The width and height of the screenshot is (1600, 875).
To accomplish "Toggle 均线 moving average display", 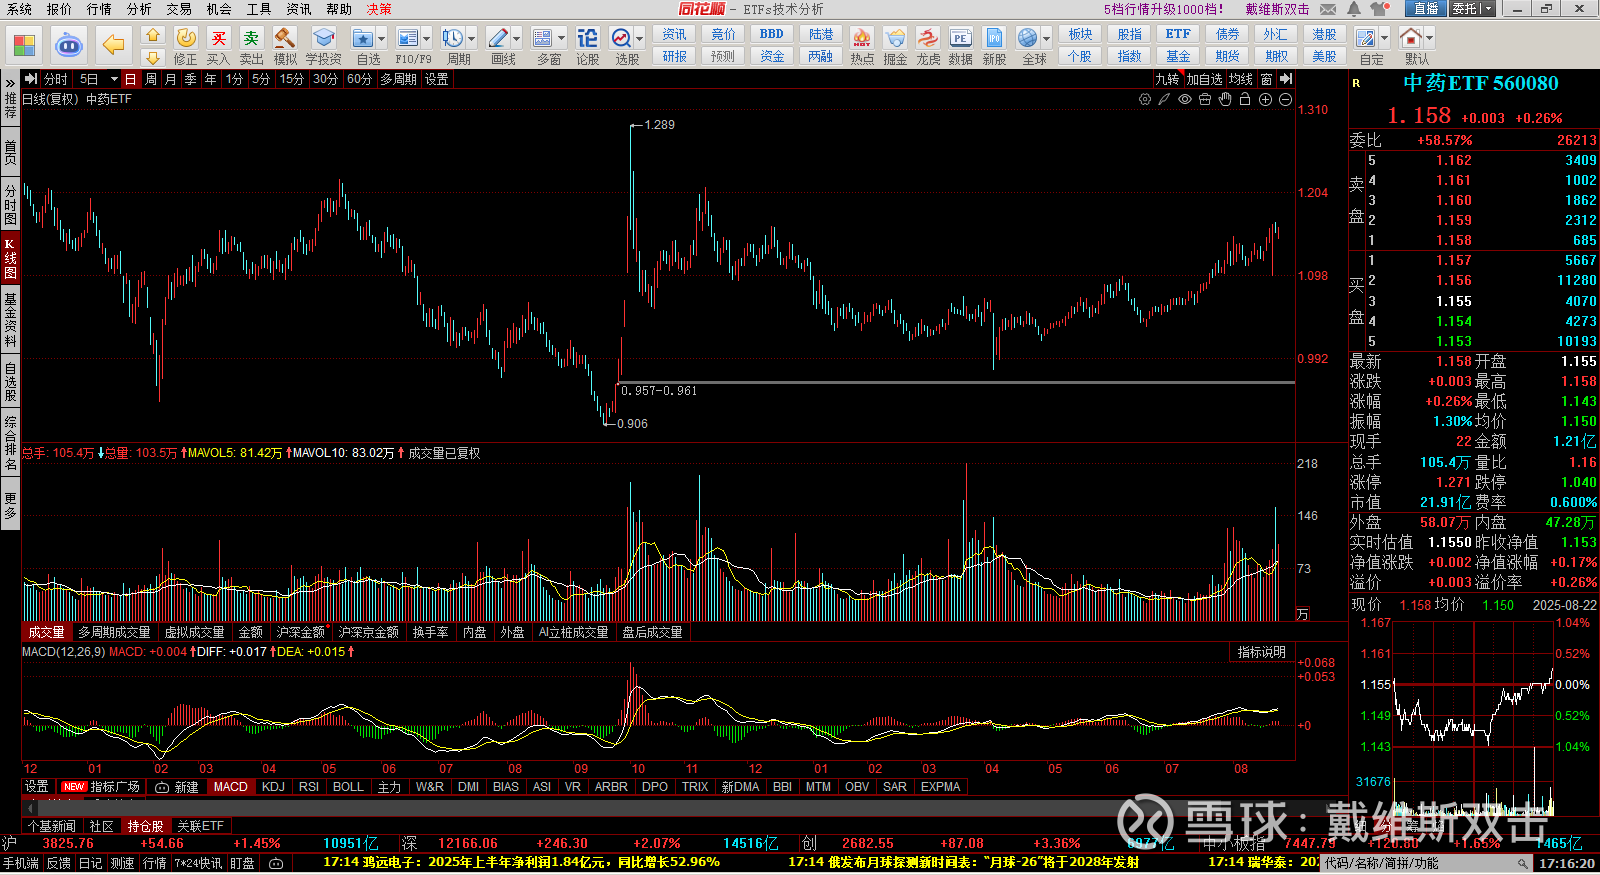I will point(1241,79).
